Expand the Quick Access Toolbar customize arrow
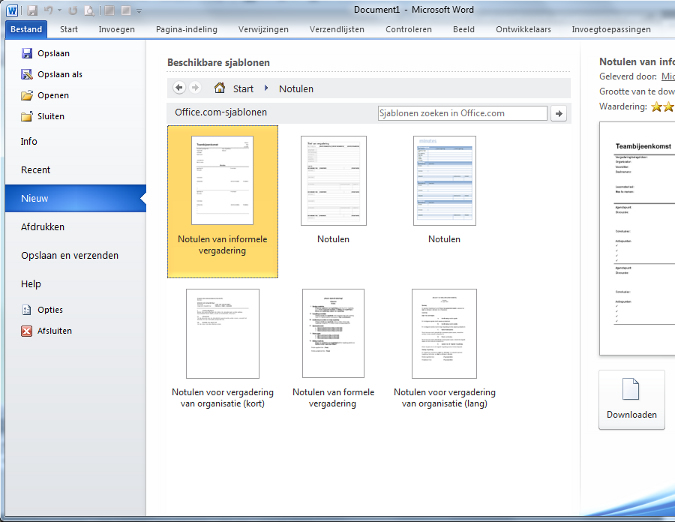The height and width of the screenshot is (522, 675). pyautogui.click(x=138, y=11)
